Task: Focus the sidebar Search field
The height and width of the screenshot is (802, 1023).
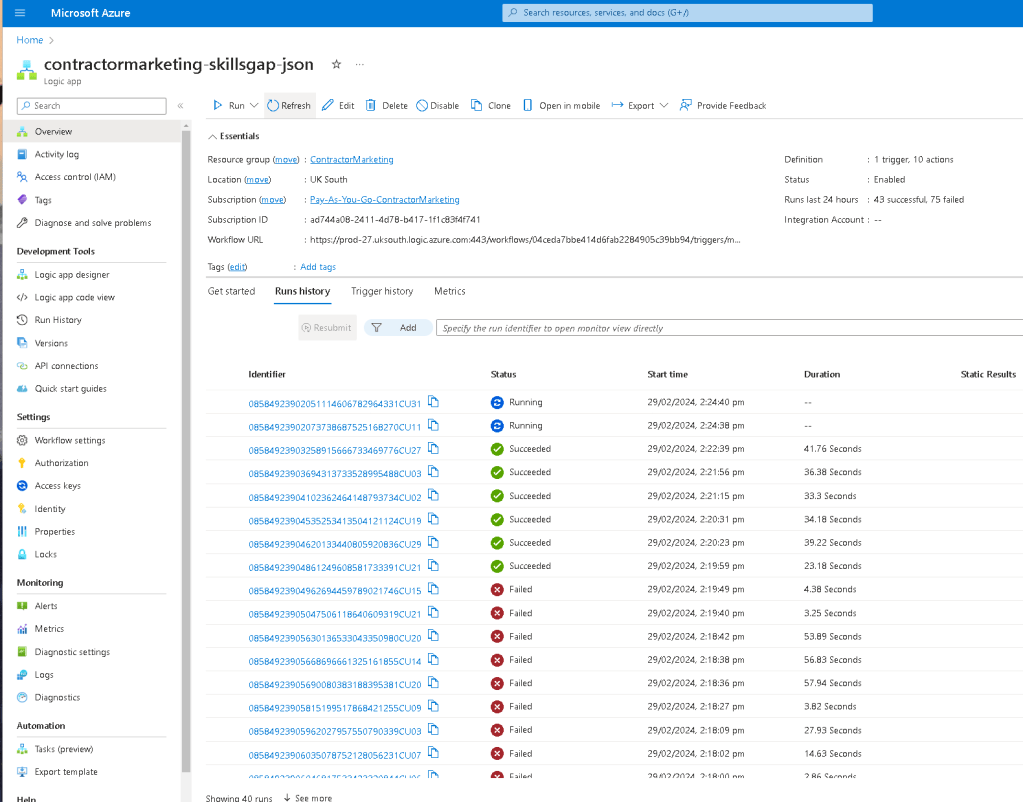Action: coord(91,106)
